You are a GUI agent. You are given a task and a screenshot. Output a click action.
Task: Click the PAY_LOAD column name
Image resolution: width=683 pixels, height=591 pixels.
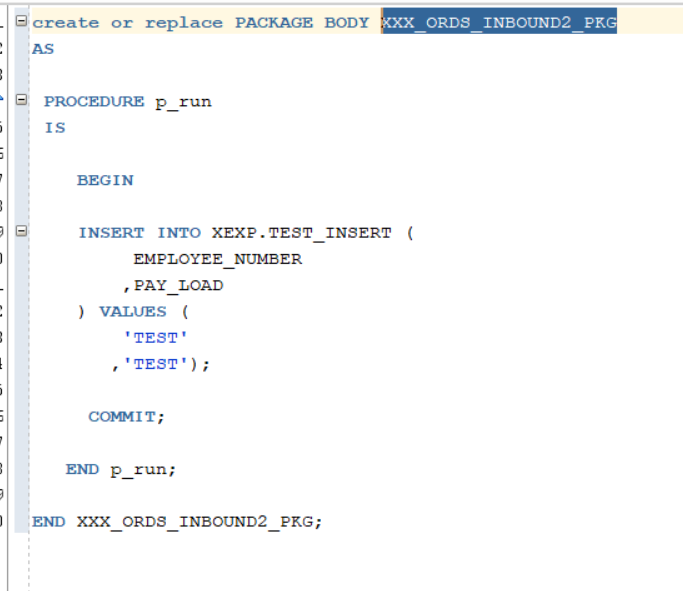(x=178, y=285)
